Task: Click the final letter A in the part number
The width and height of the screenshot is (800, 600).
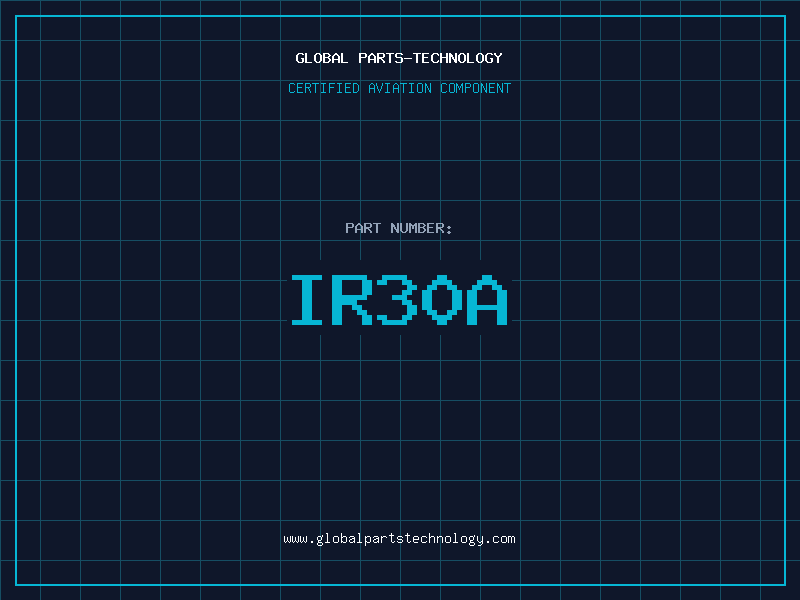Action: point(489,299)
